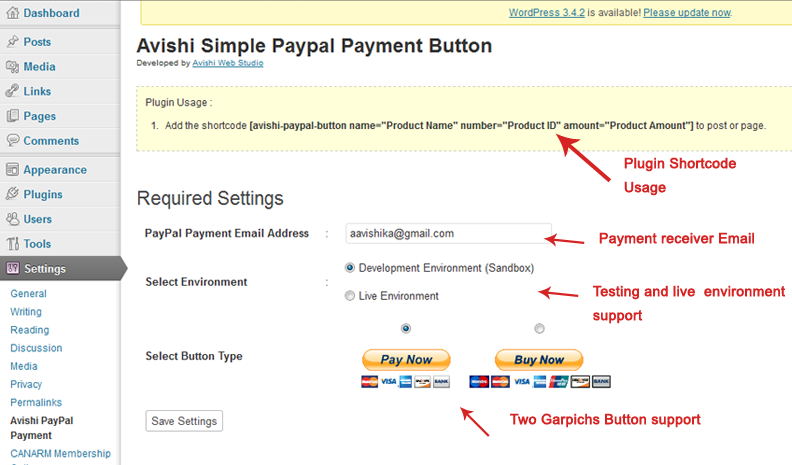This screenshot has height=465, width=792.
Task: Open the Avishi Web Studio link
Action: click(x=228, y=63)
